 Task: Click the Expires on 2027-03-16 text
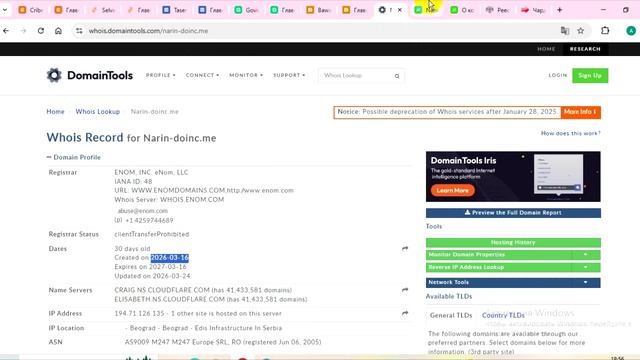pos(150,267)
